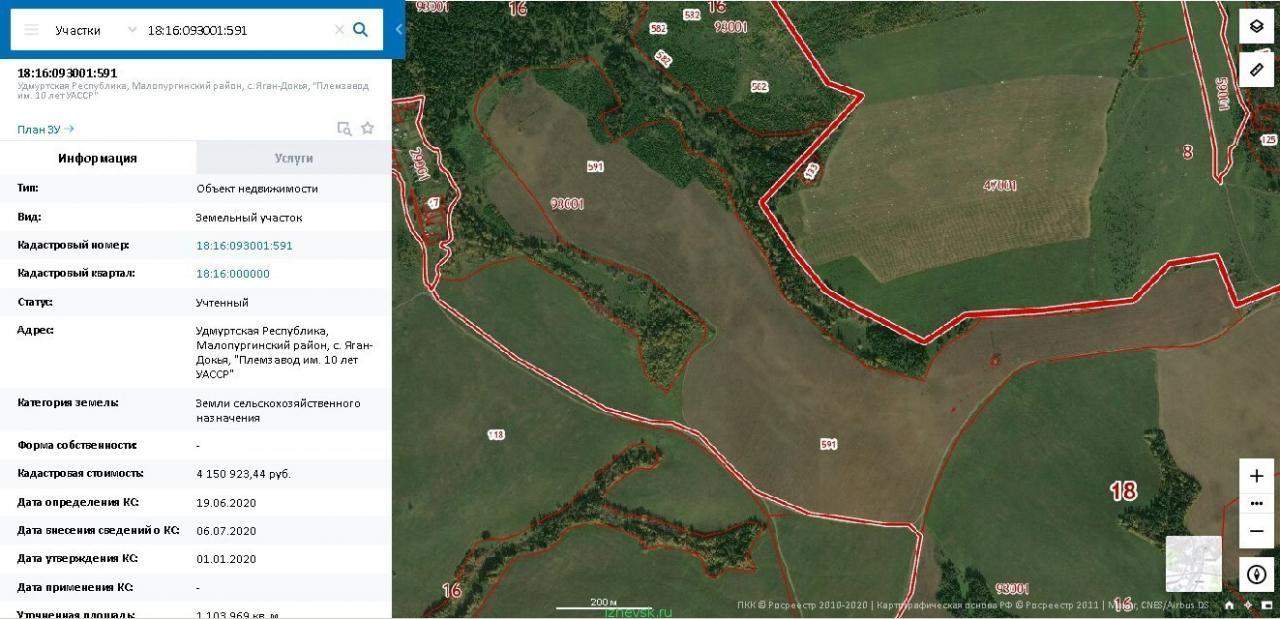Add parcel to favorites with star icon
This screenshot has width=1280, height=619.
click(367, 128)
